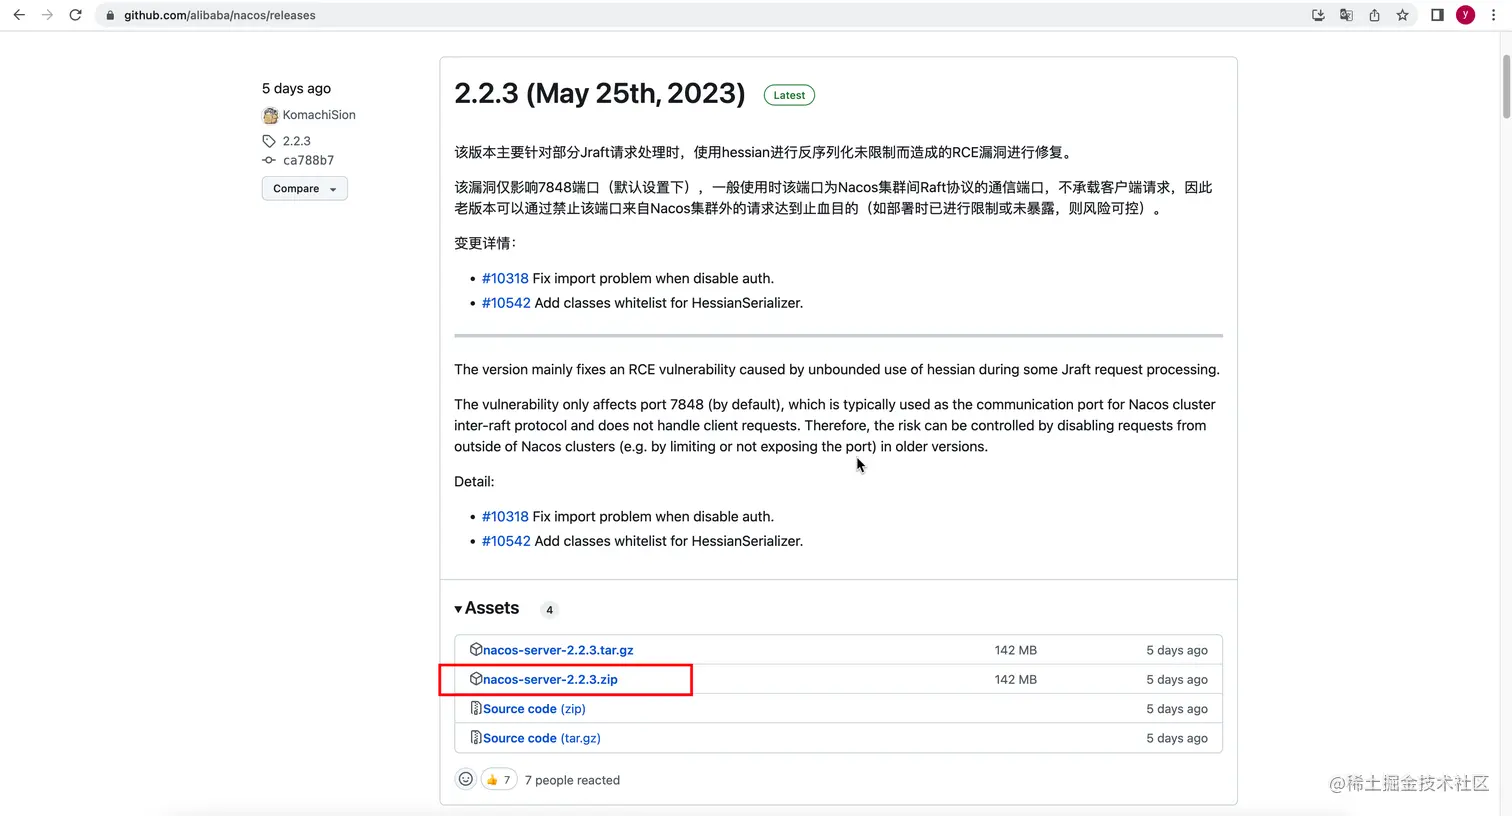Image resolution: width=1512 pixels, height=816 pixels.
Task: Open #10542 under the English Detail section
Action: pyautogui.click(x=506, y=541)
